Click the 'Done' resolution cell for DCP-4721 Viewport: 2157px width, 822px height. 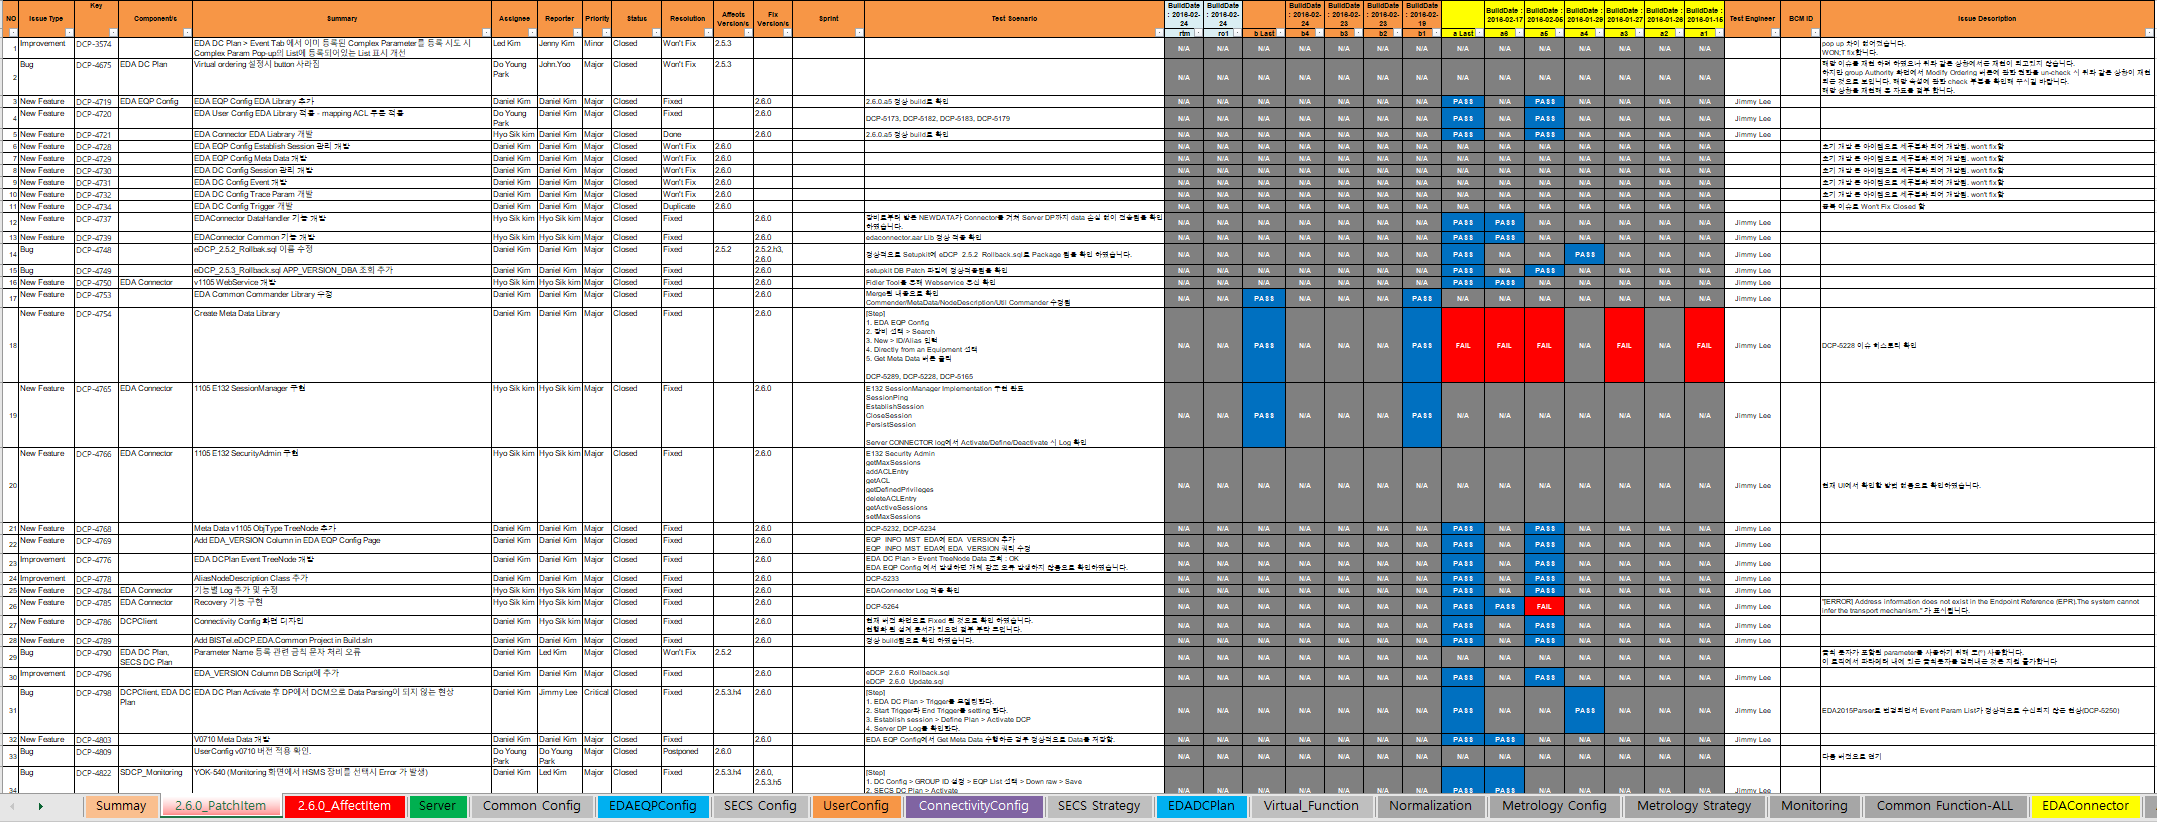687,134
